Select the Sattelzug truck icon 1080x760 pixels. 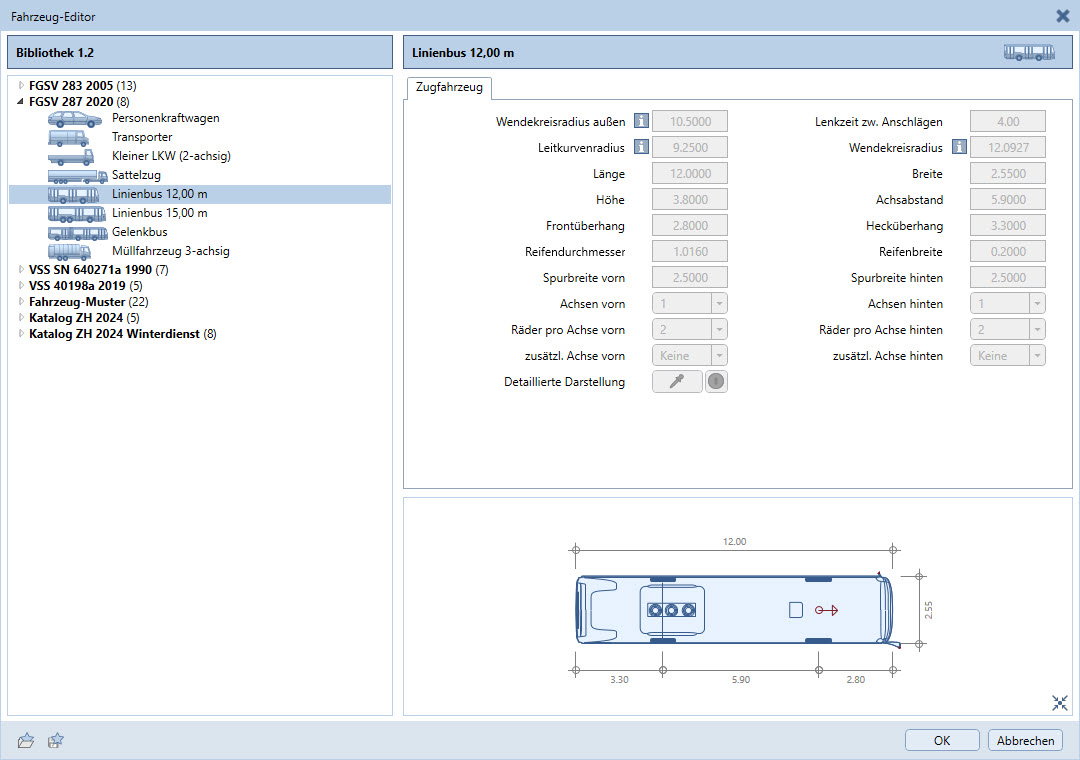point(77,175)
